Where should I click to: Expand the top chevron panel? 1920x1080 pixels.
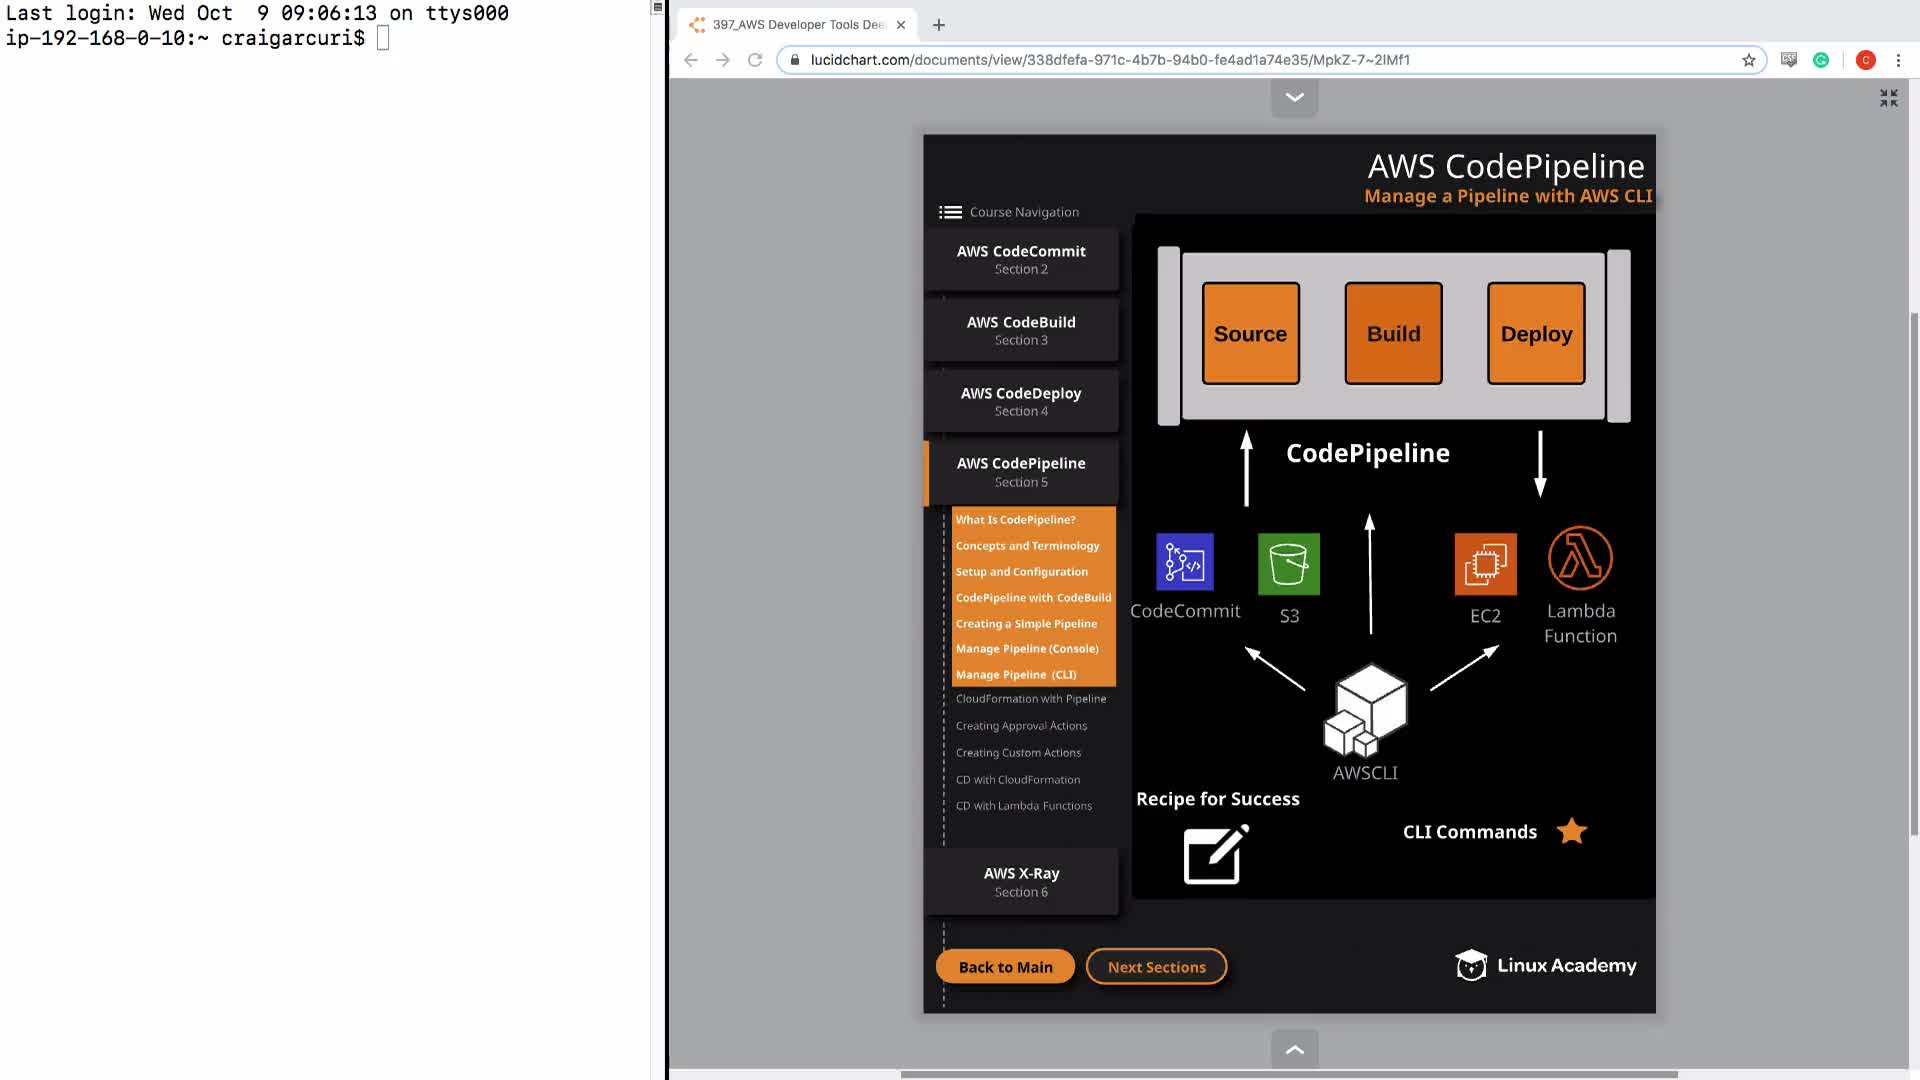[1294, 98]
